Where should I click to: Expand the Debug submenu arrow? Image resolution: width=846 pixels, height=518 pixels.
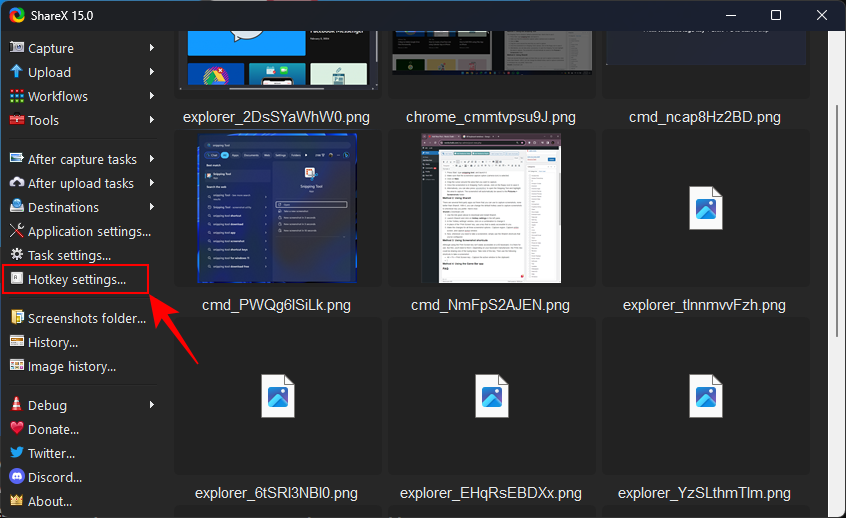(152, 405)
